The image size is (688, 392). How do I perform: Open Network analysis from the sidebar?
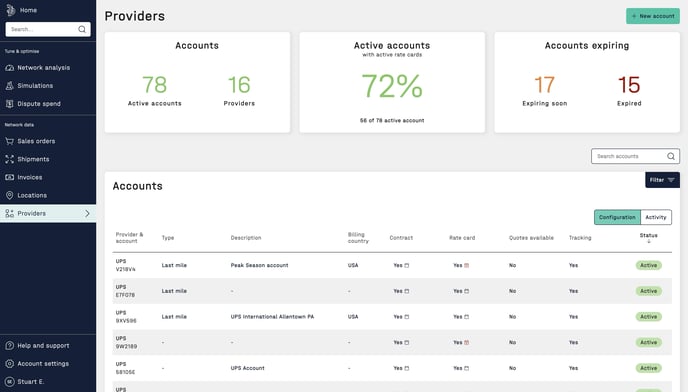[x=43, y=68]
